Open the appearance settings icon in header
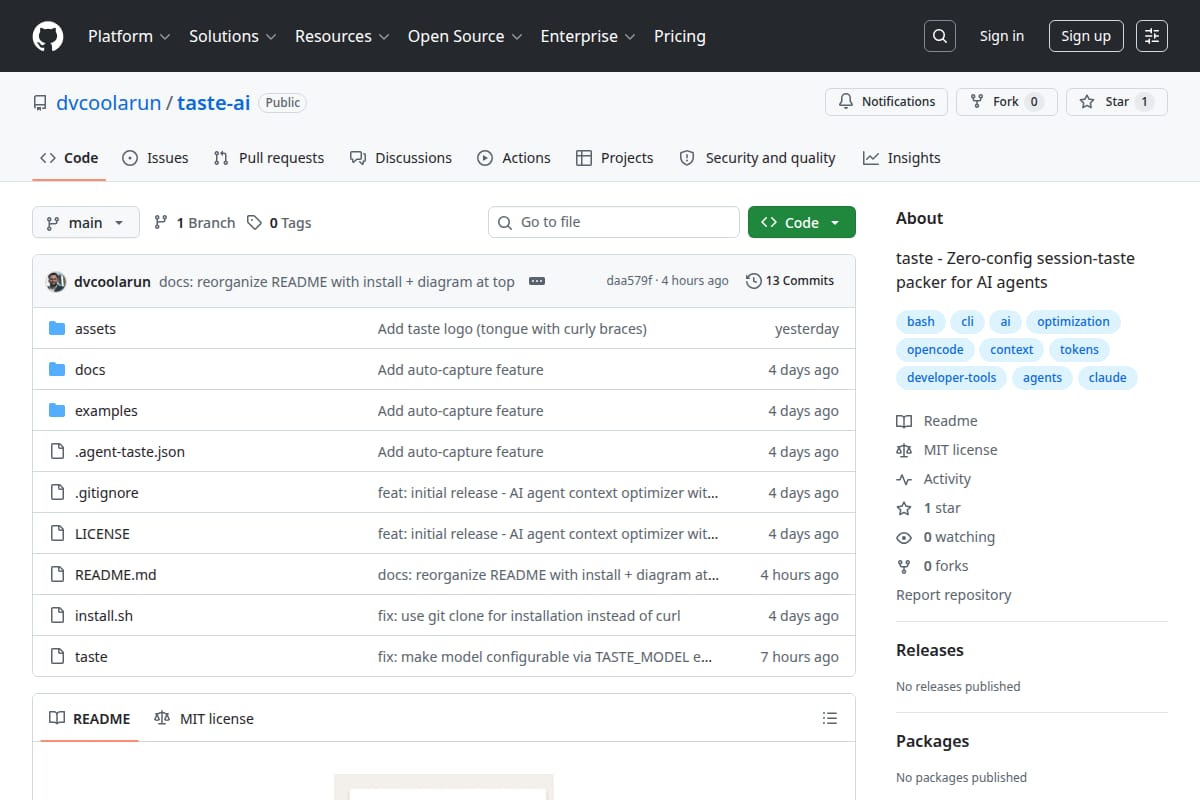 tap(1152, 36)
